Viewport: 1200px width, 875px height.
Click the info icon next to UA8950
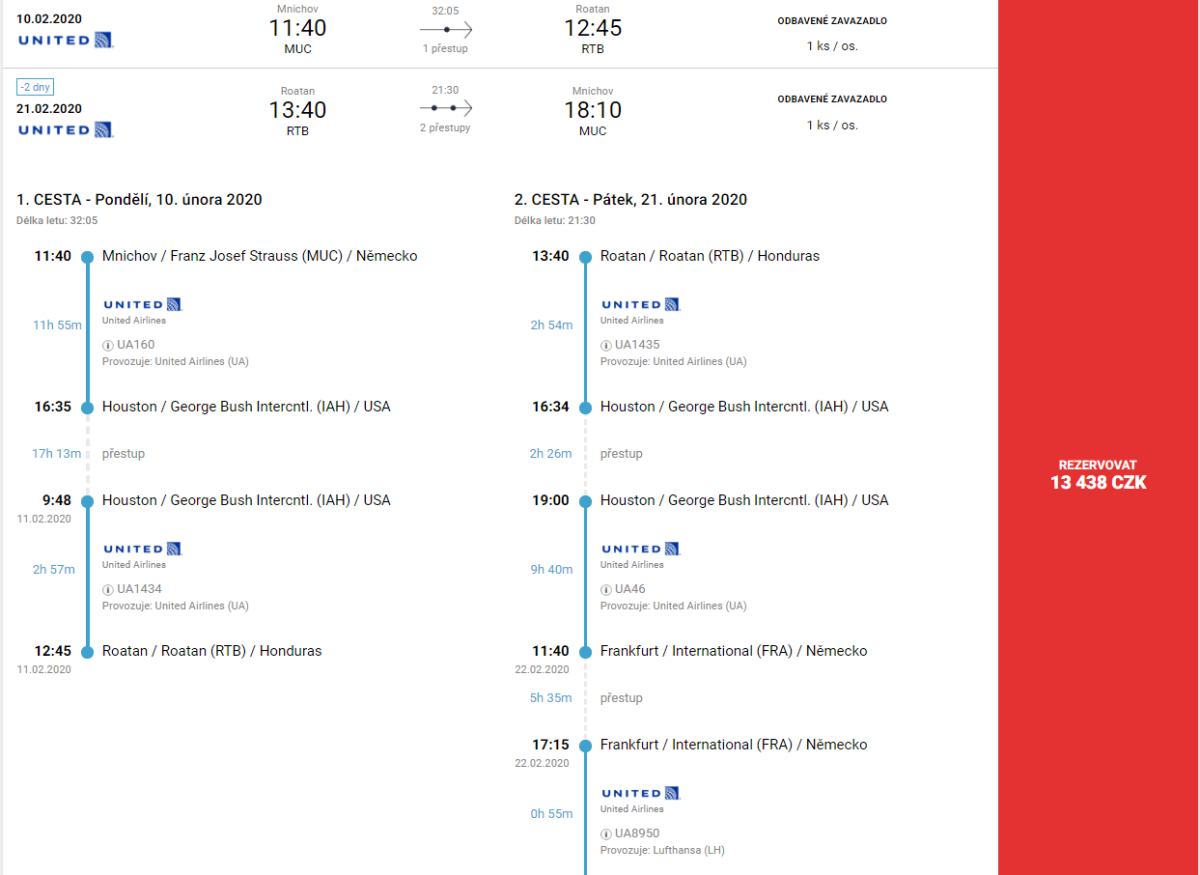[x=605, y=833]
